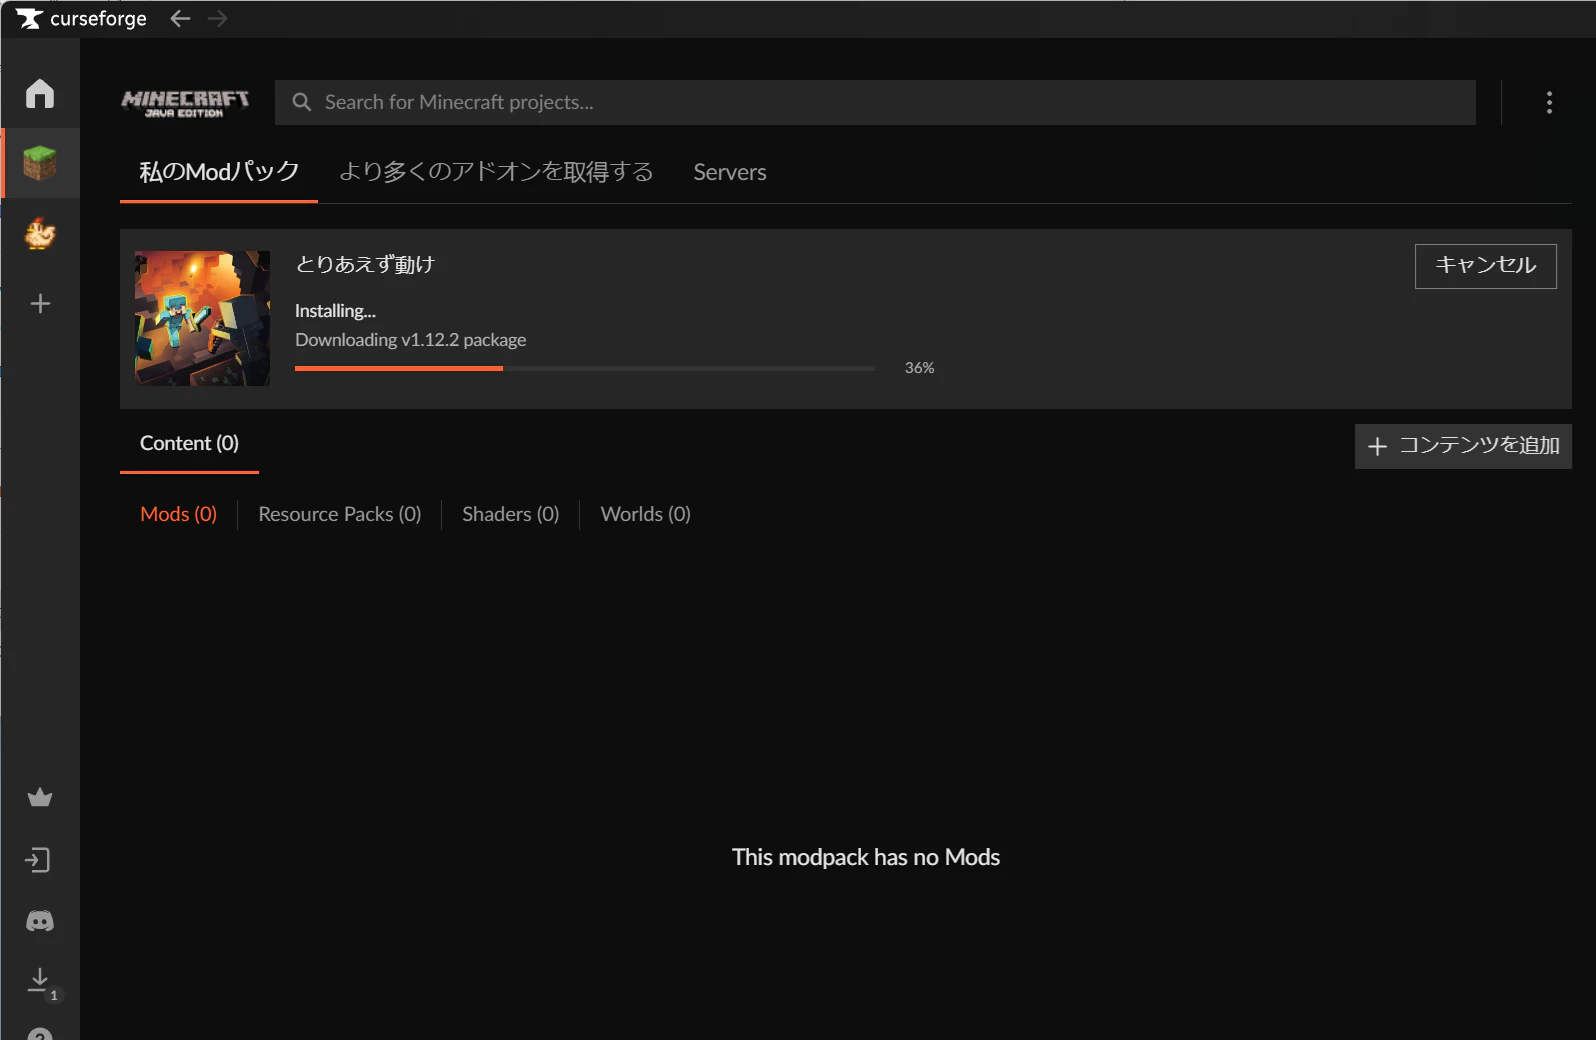
Task: Click the curseforge logo in title bar
Action: click(81, 18)
